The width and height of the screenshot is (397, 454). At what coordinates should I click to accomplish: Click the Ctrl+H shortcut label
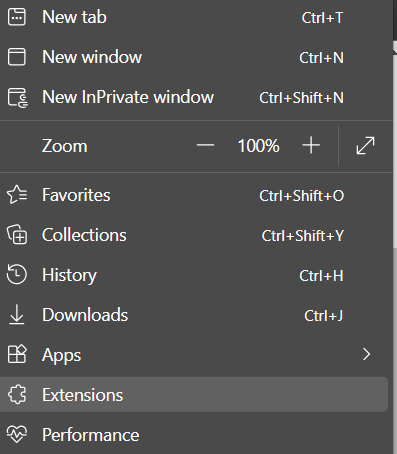tap(321, 276)
